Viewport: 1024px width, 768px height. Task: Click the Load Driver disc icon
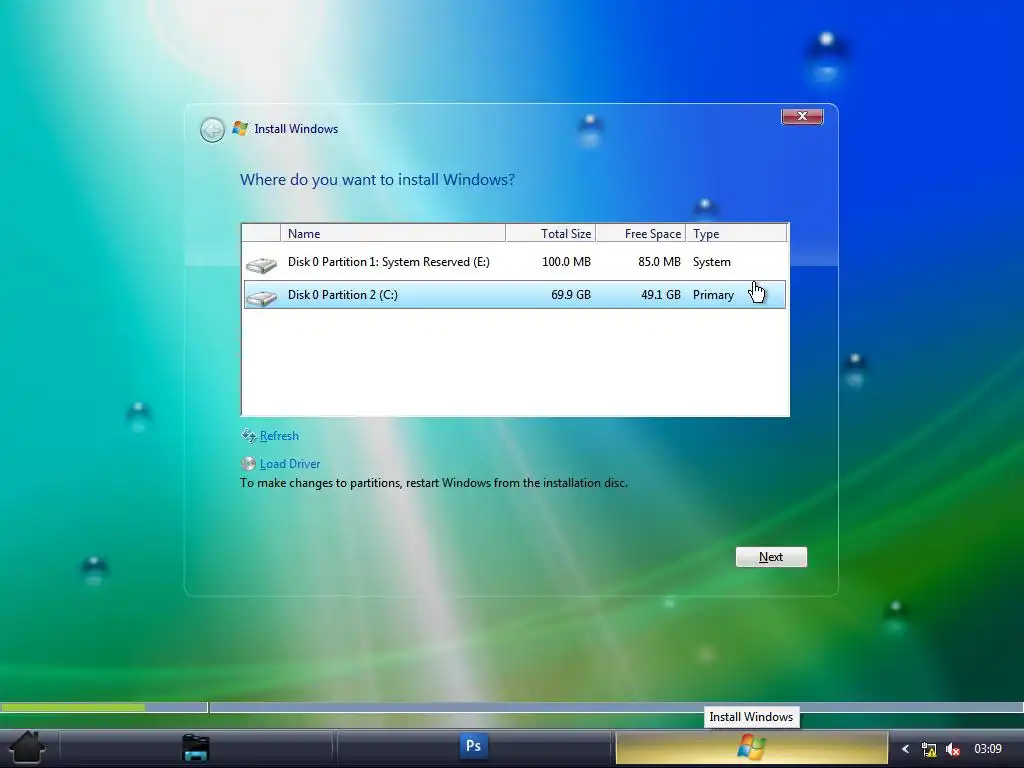click(248, 464)
